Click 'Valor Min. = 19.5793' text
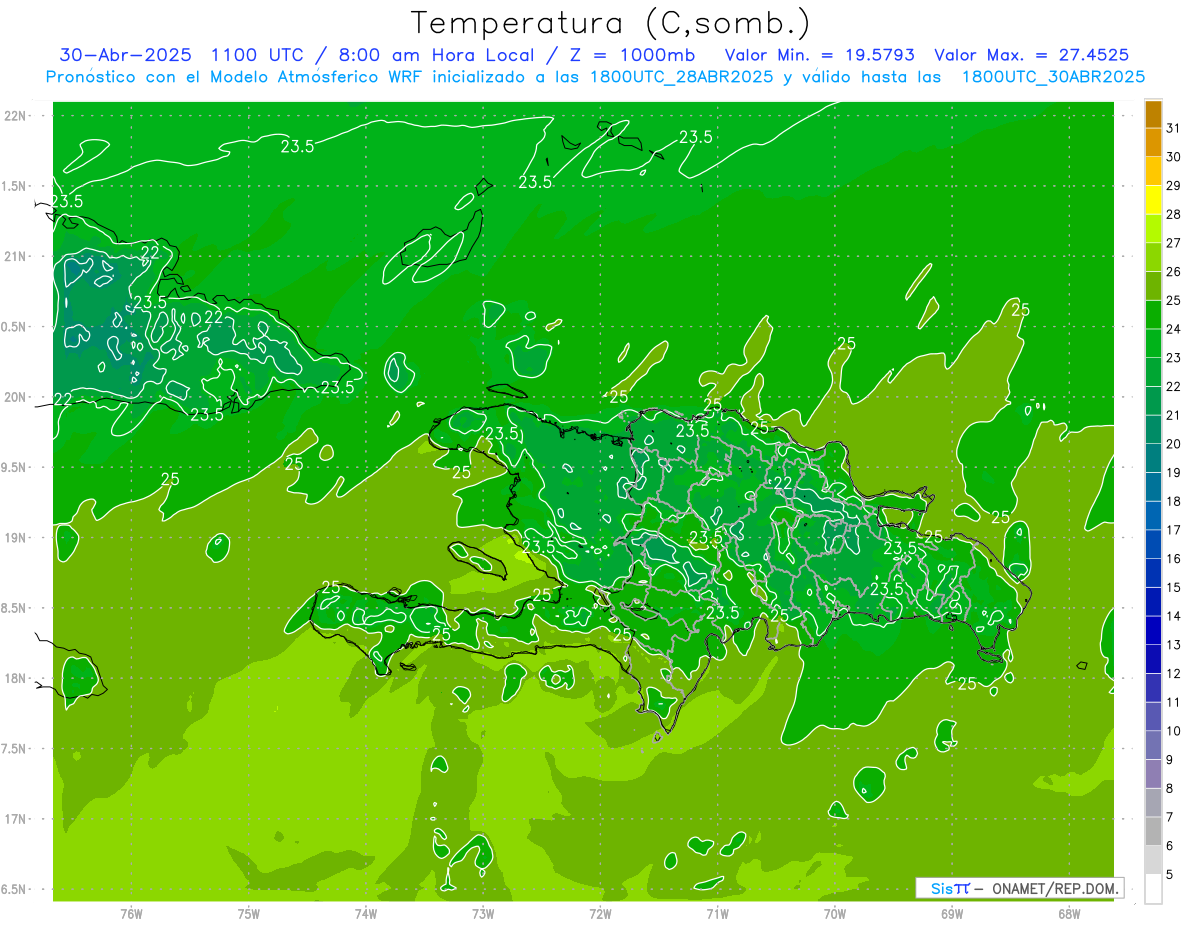Viewport: 1200px width, 927px height. [820, 55]
